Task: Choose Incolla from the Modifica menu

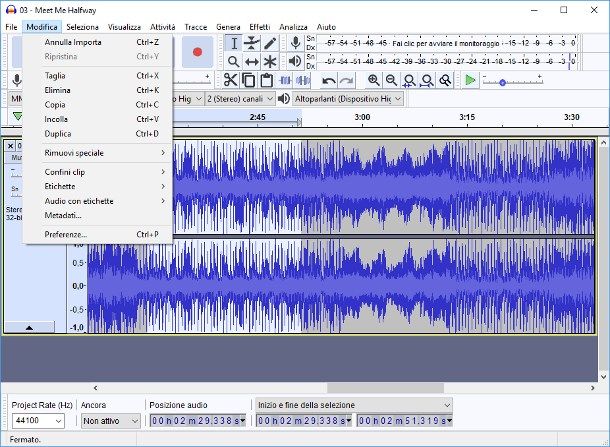Action: click(x=98, y=119)
